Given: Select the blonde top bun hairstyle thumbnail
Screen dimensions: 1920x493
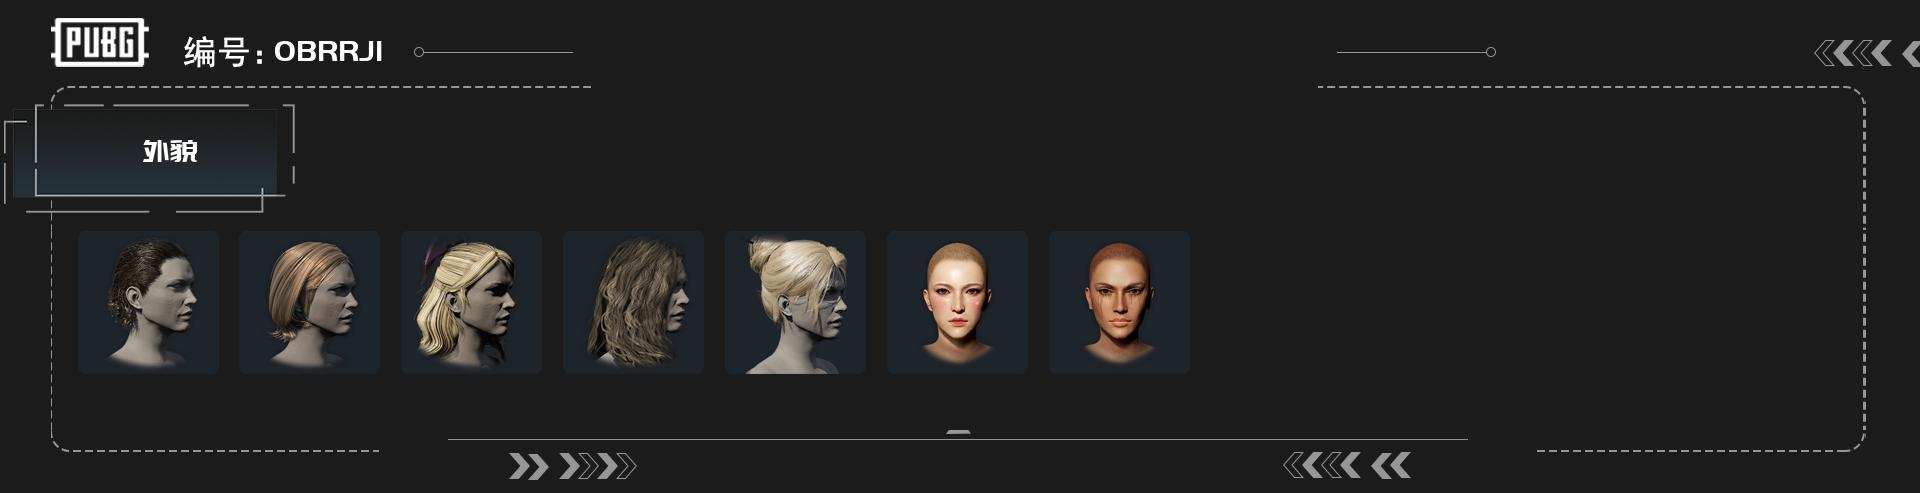Looking at the screenshot, I should coord(796,302).
